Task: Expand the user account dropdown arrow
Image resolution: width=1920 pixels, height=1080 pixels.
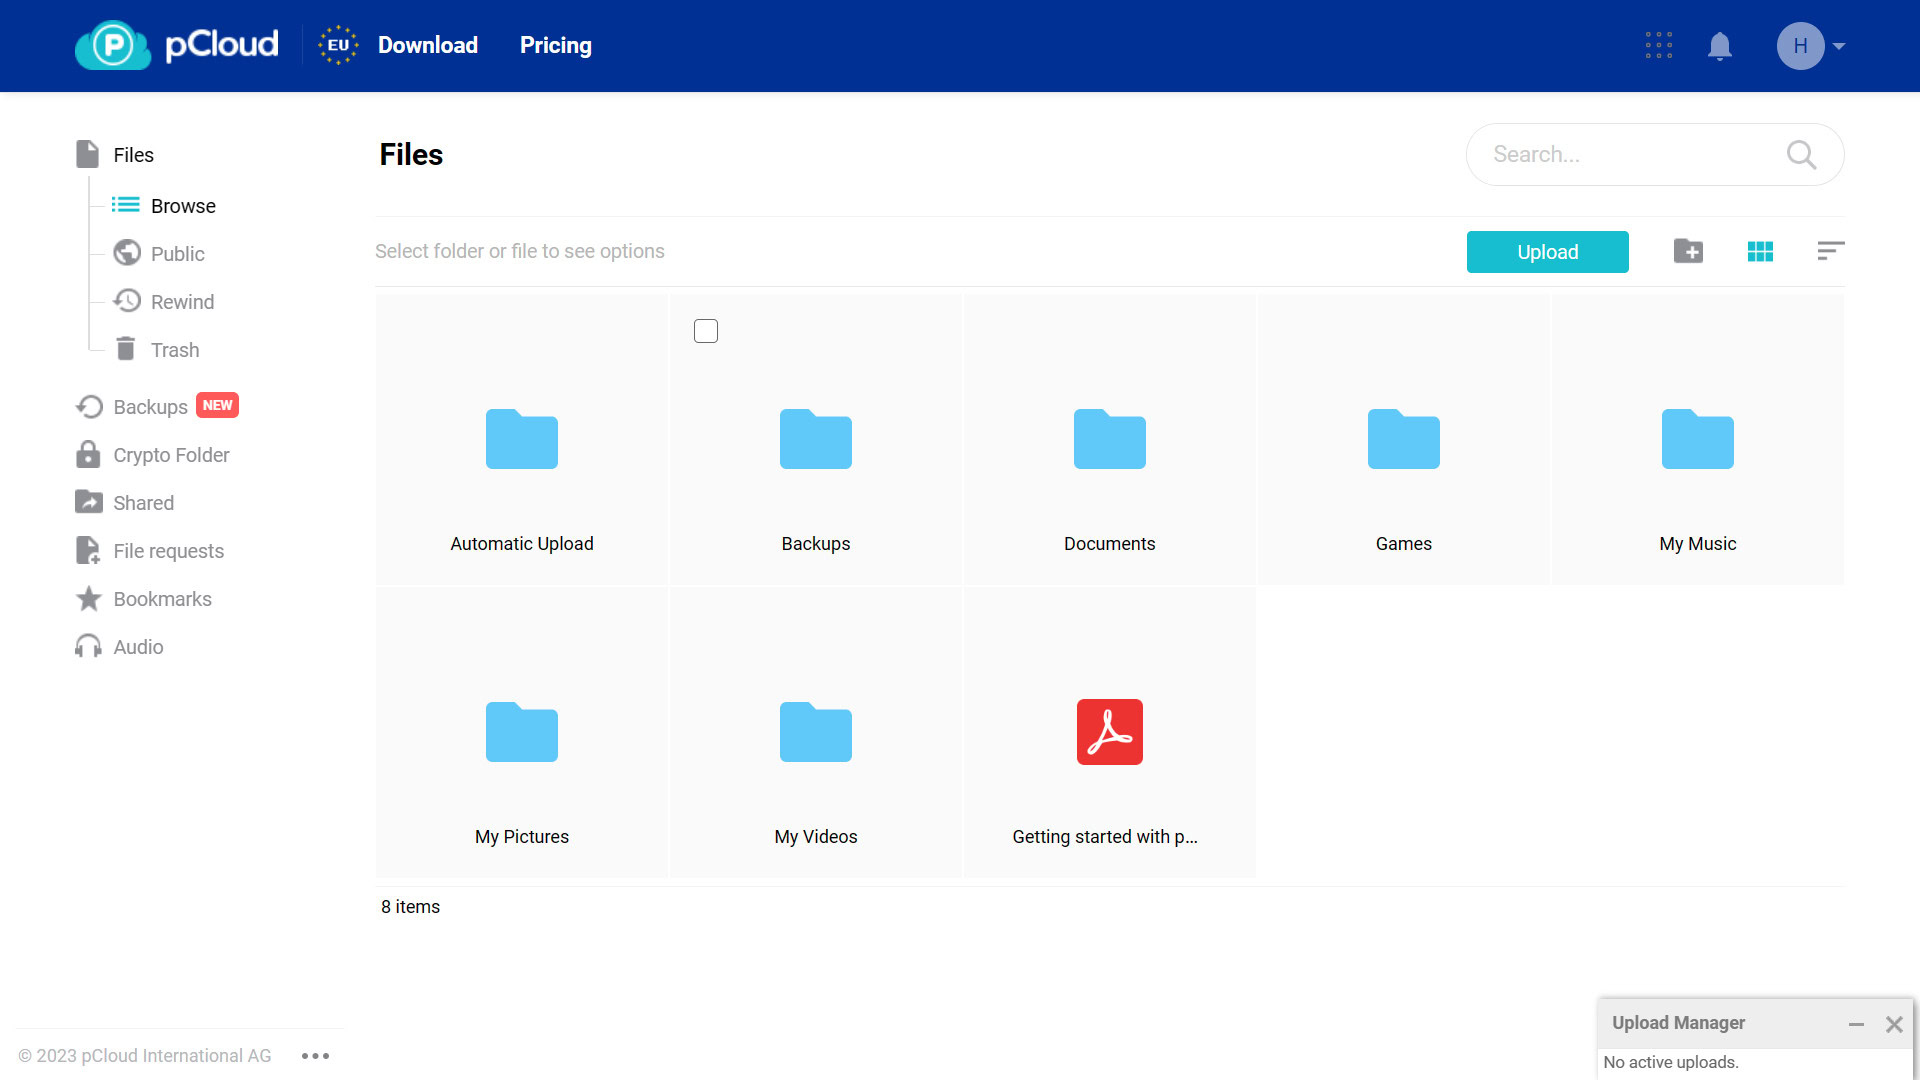Action: coord(1841,46)
